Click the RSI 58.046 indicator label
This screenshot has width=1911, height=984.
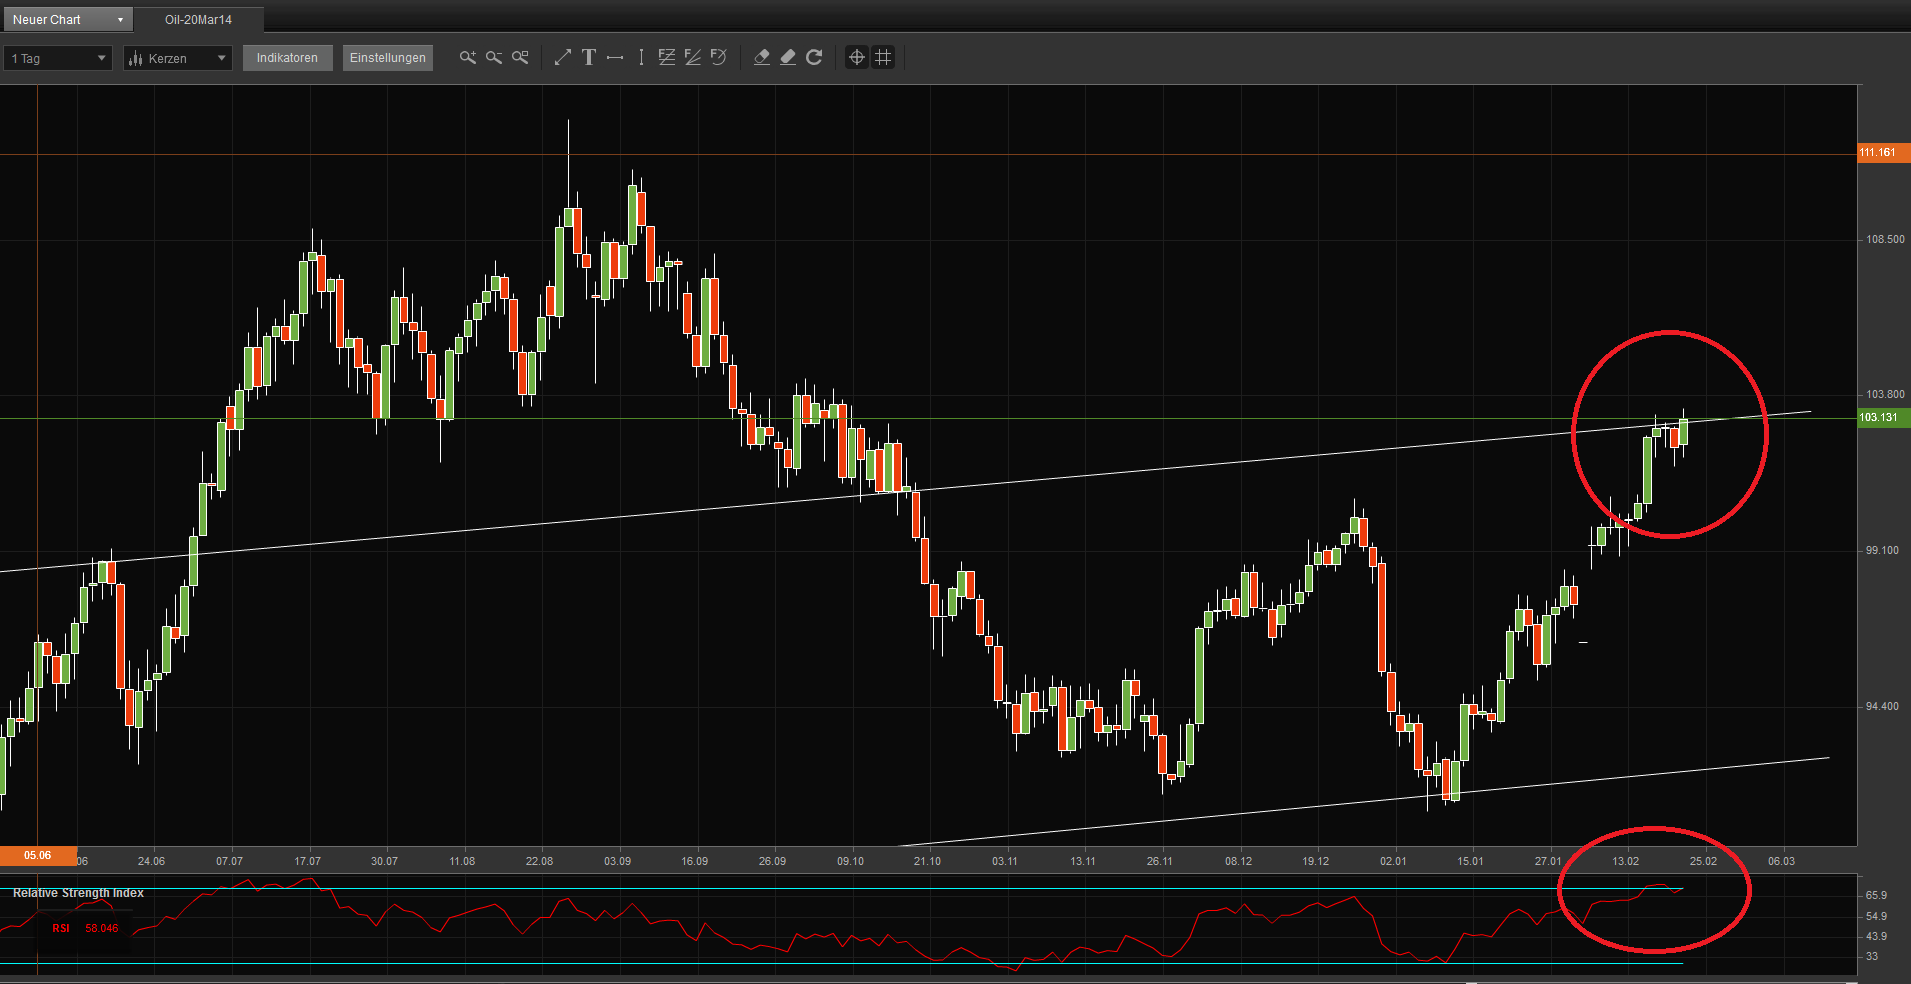tap(85, 928)
